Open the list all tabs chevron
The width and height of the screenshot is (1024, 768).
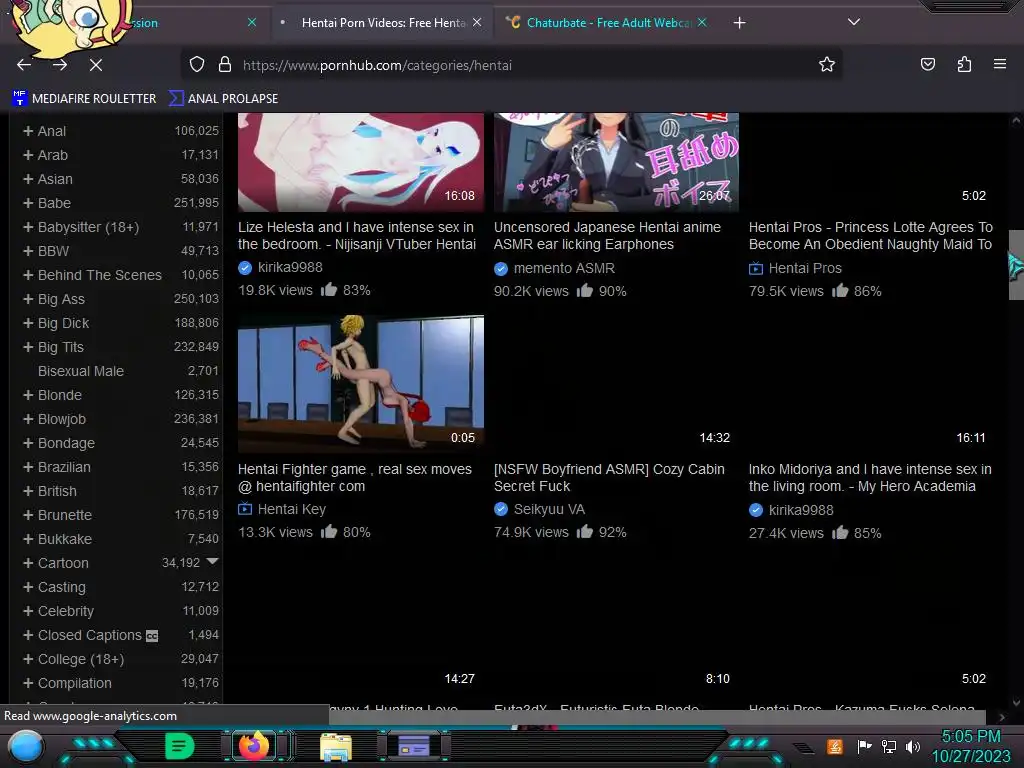854,22
